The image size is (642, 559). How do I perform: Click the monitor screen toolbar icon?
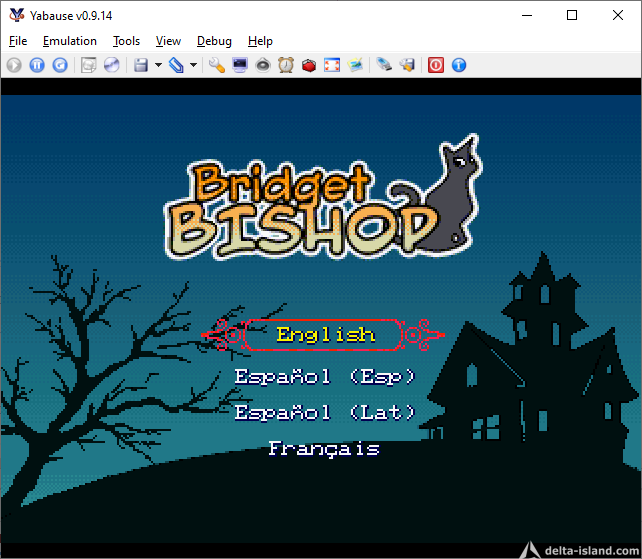tap(240, 65)
